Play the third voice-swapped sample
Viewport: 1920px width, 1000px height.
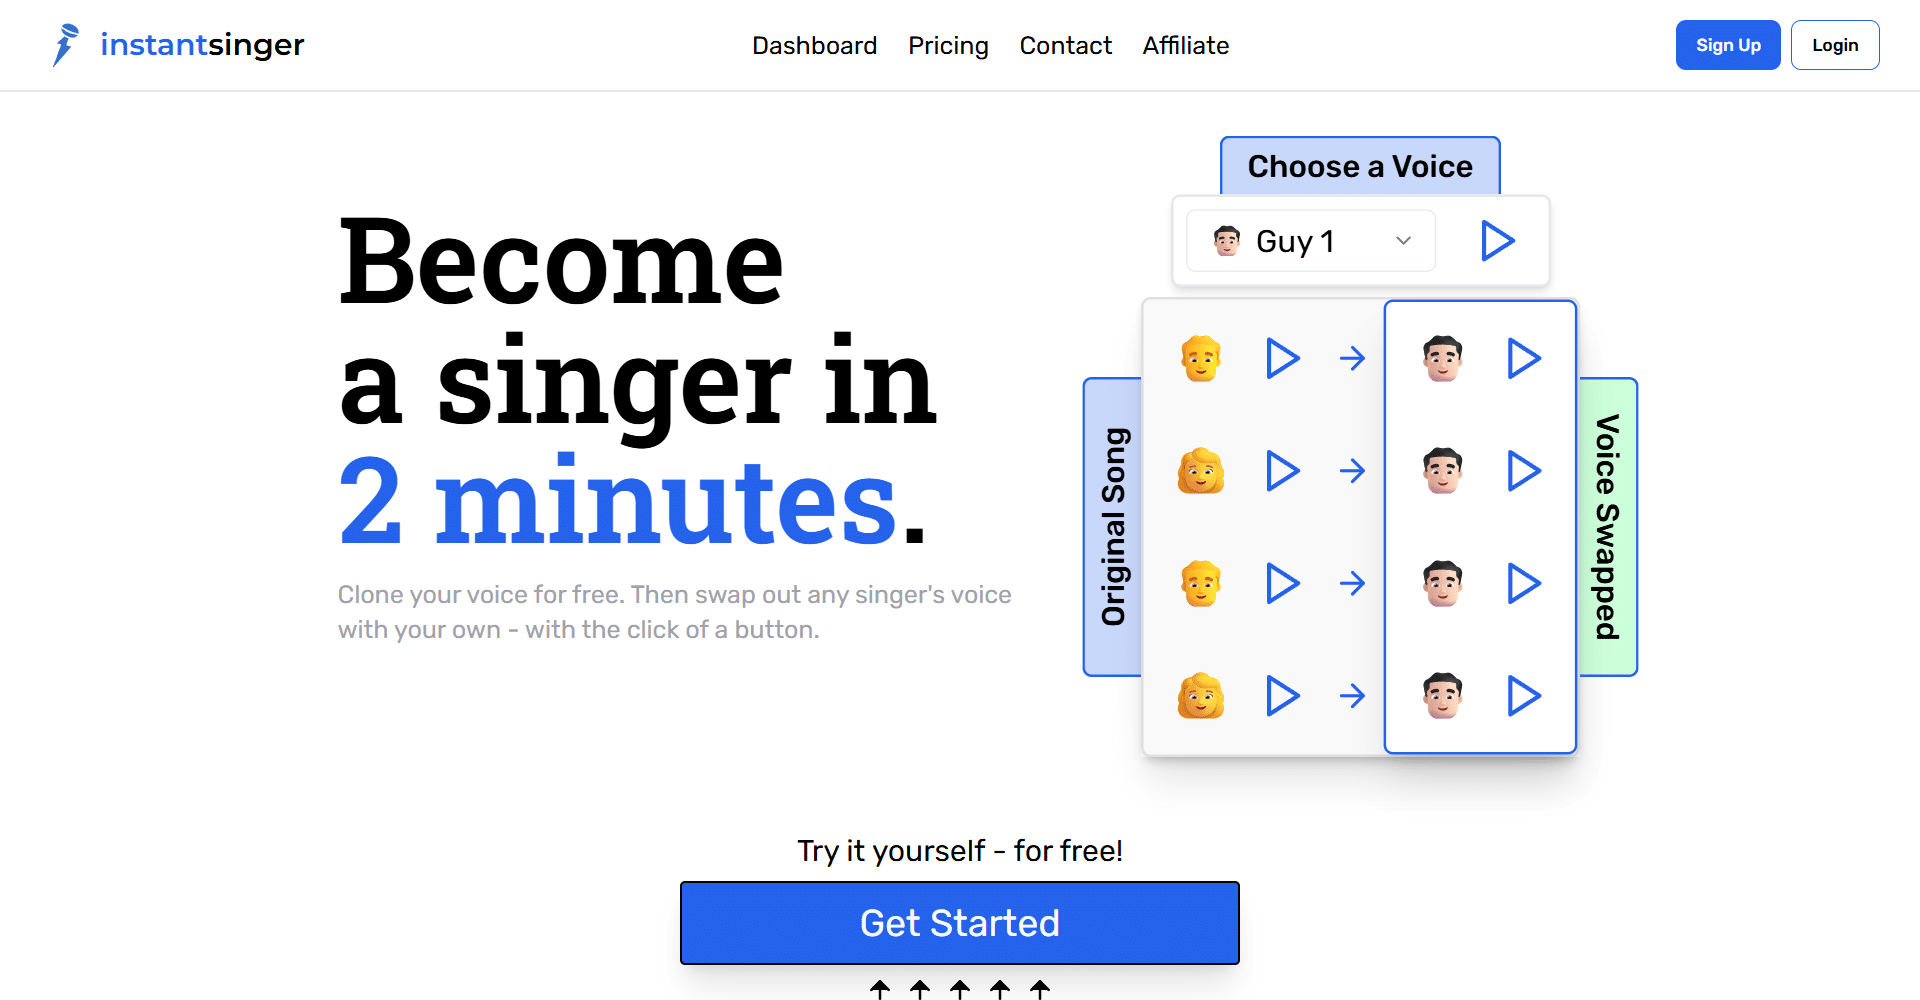point(1523,583)
